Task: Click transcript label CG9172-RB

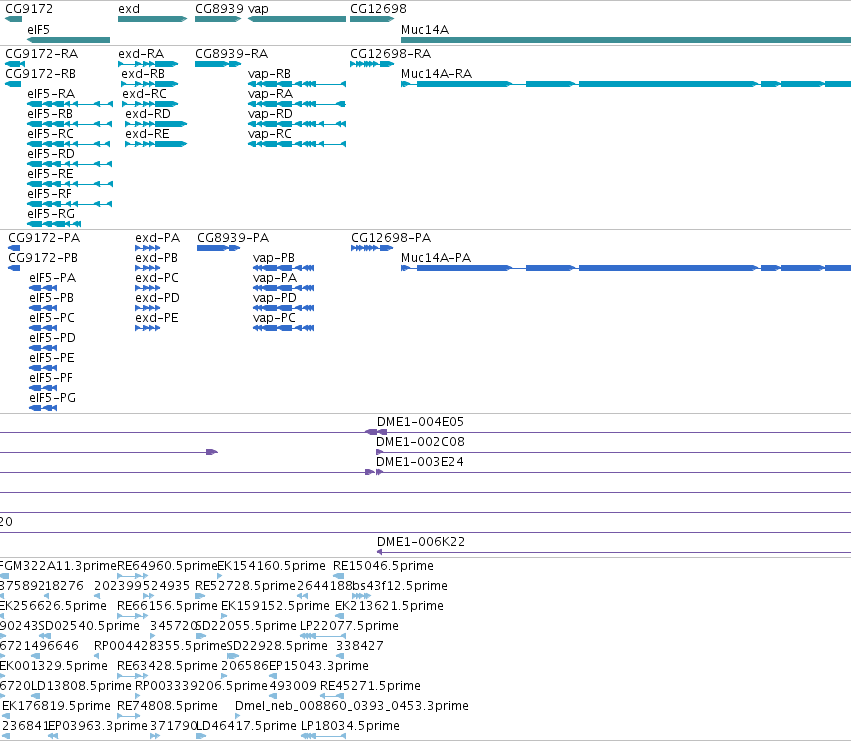Action: (41, 74)
